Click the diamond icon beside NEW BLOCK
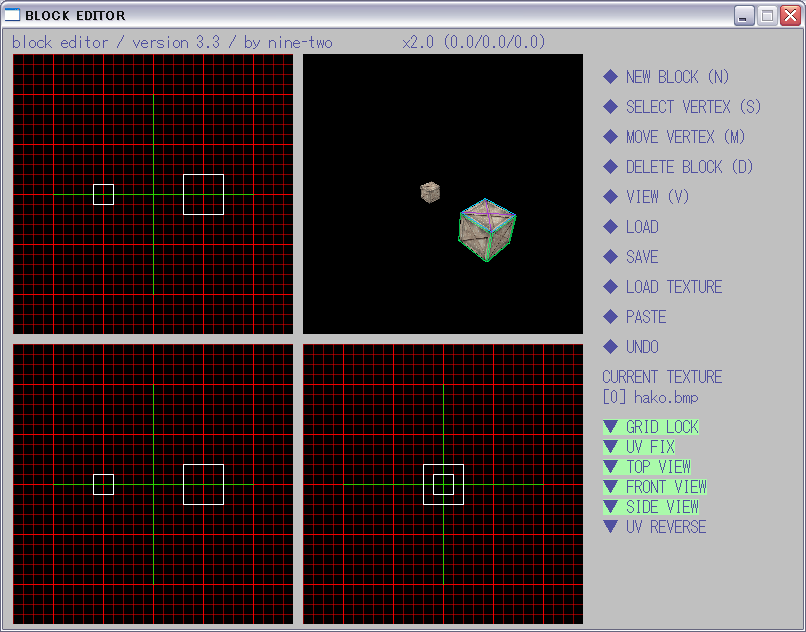The height and width of the screenshot is (632, 806). tap(611, 77)
